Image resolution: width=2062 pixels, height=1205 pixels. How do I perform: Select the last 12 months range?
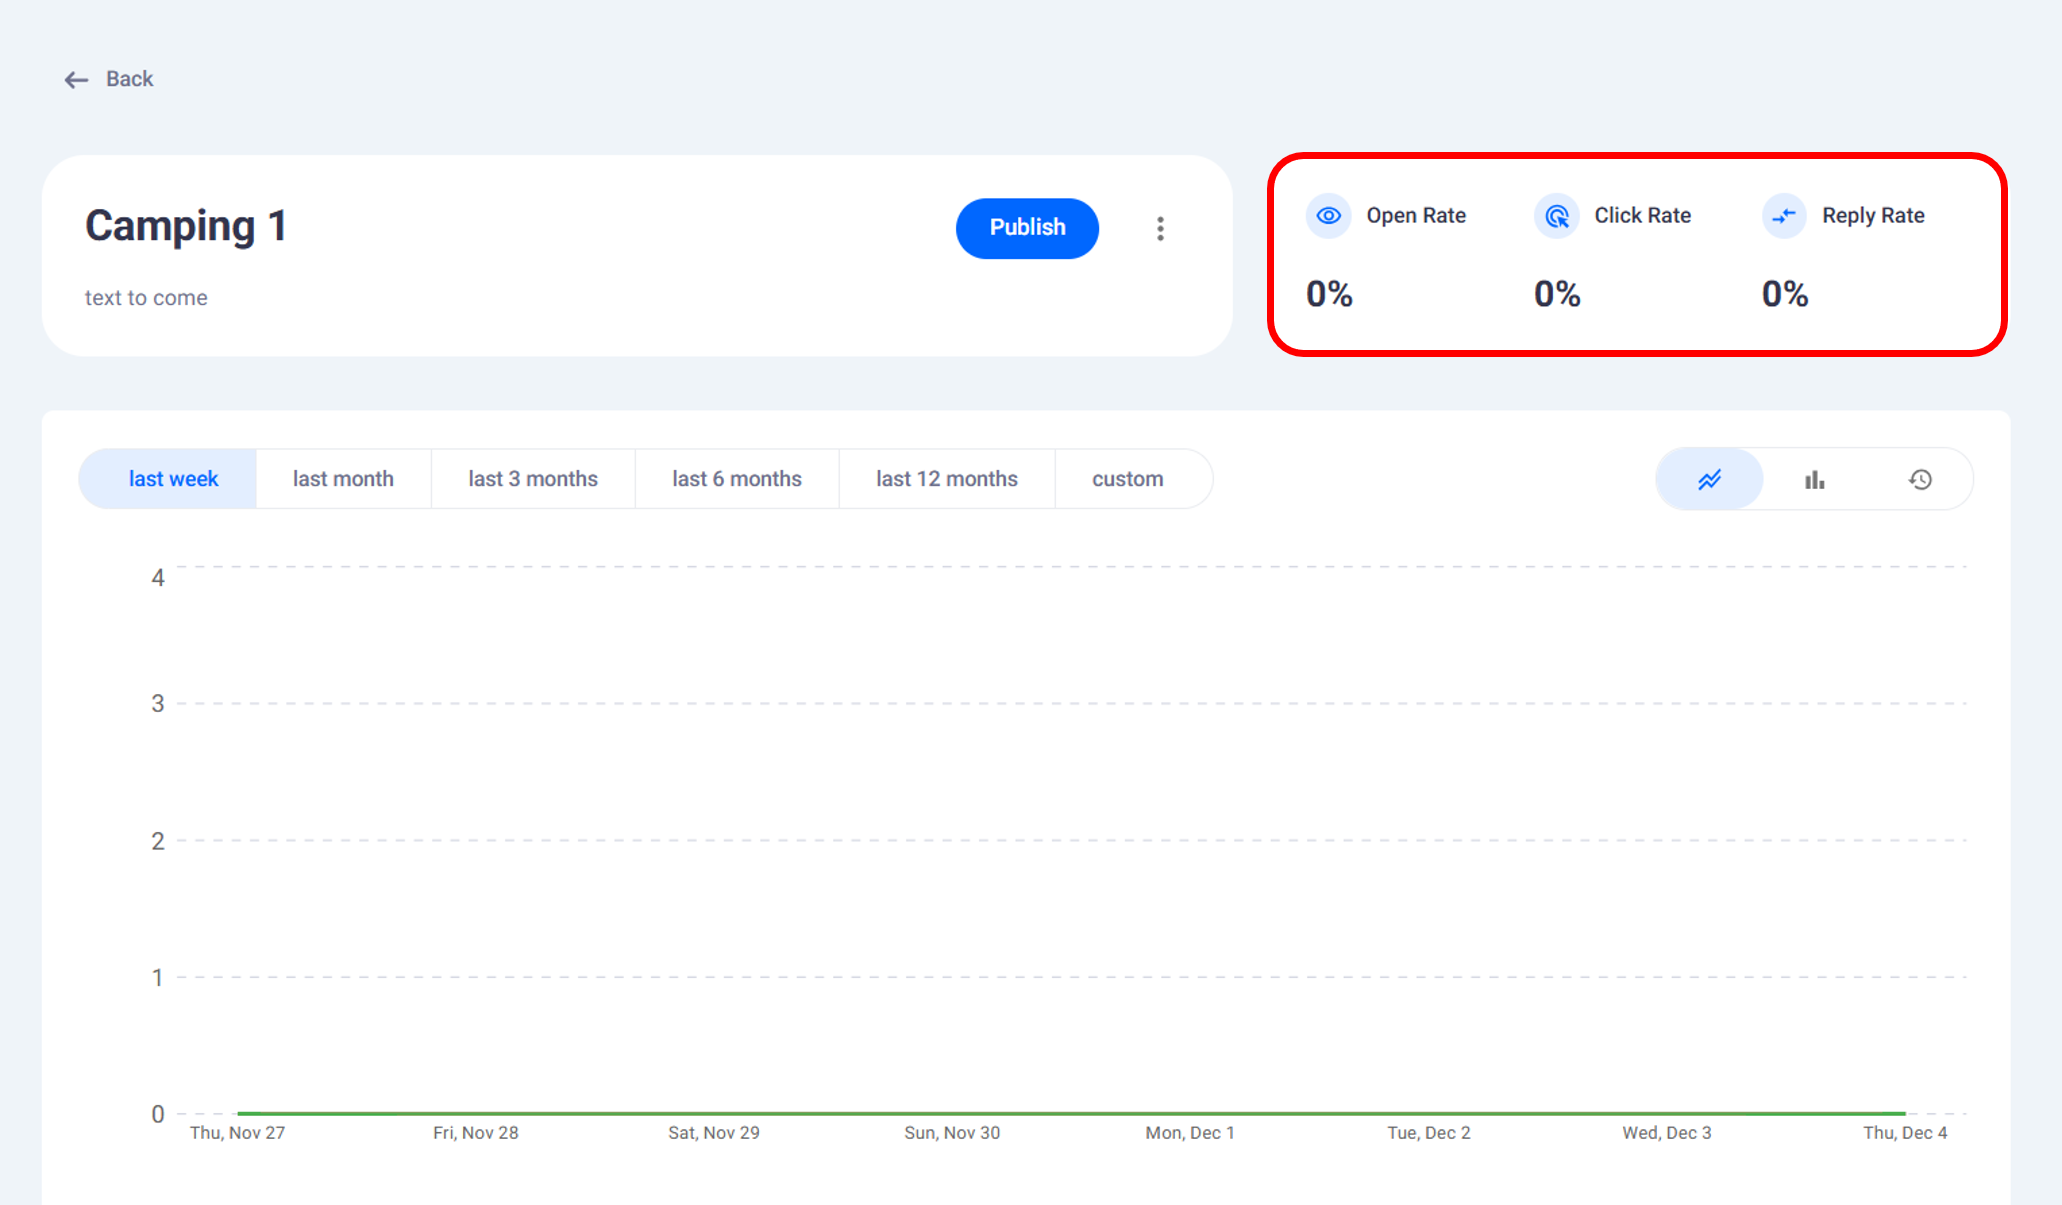(947, 479)
